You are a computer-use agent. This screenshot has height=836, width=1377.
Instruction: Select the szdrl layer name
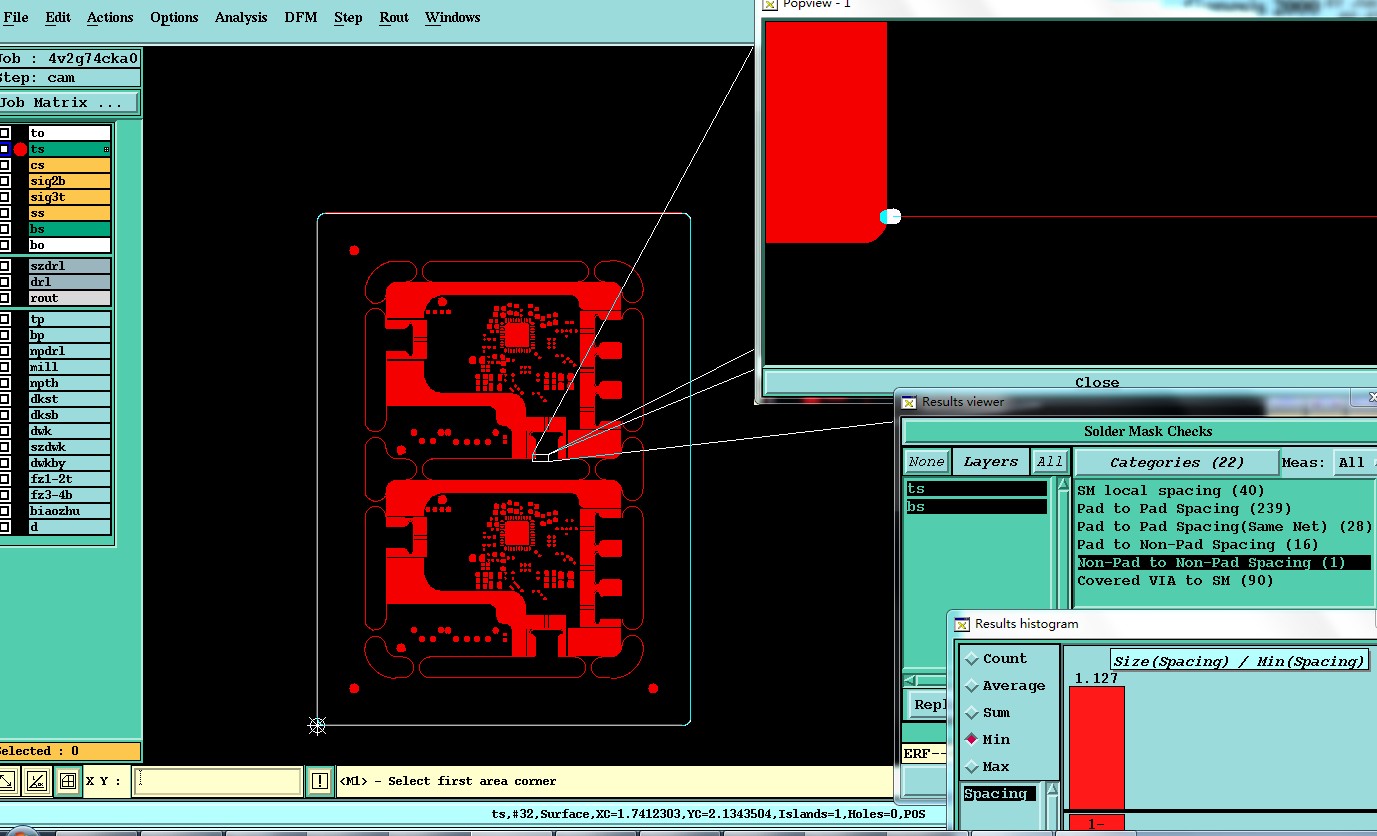point(69,266)
